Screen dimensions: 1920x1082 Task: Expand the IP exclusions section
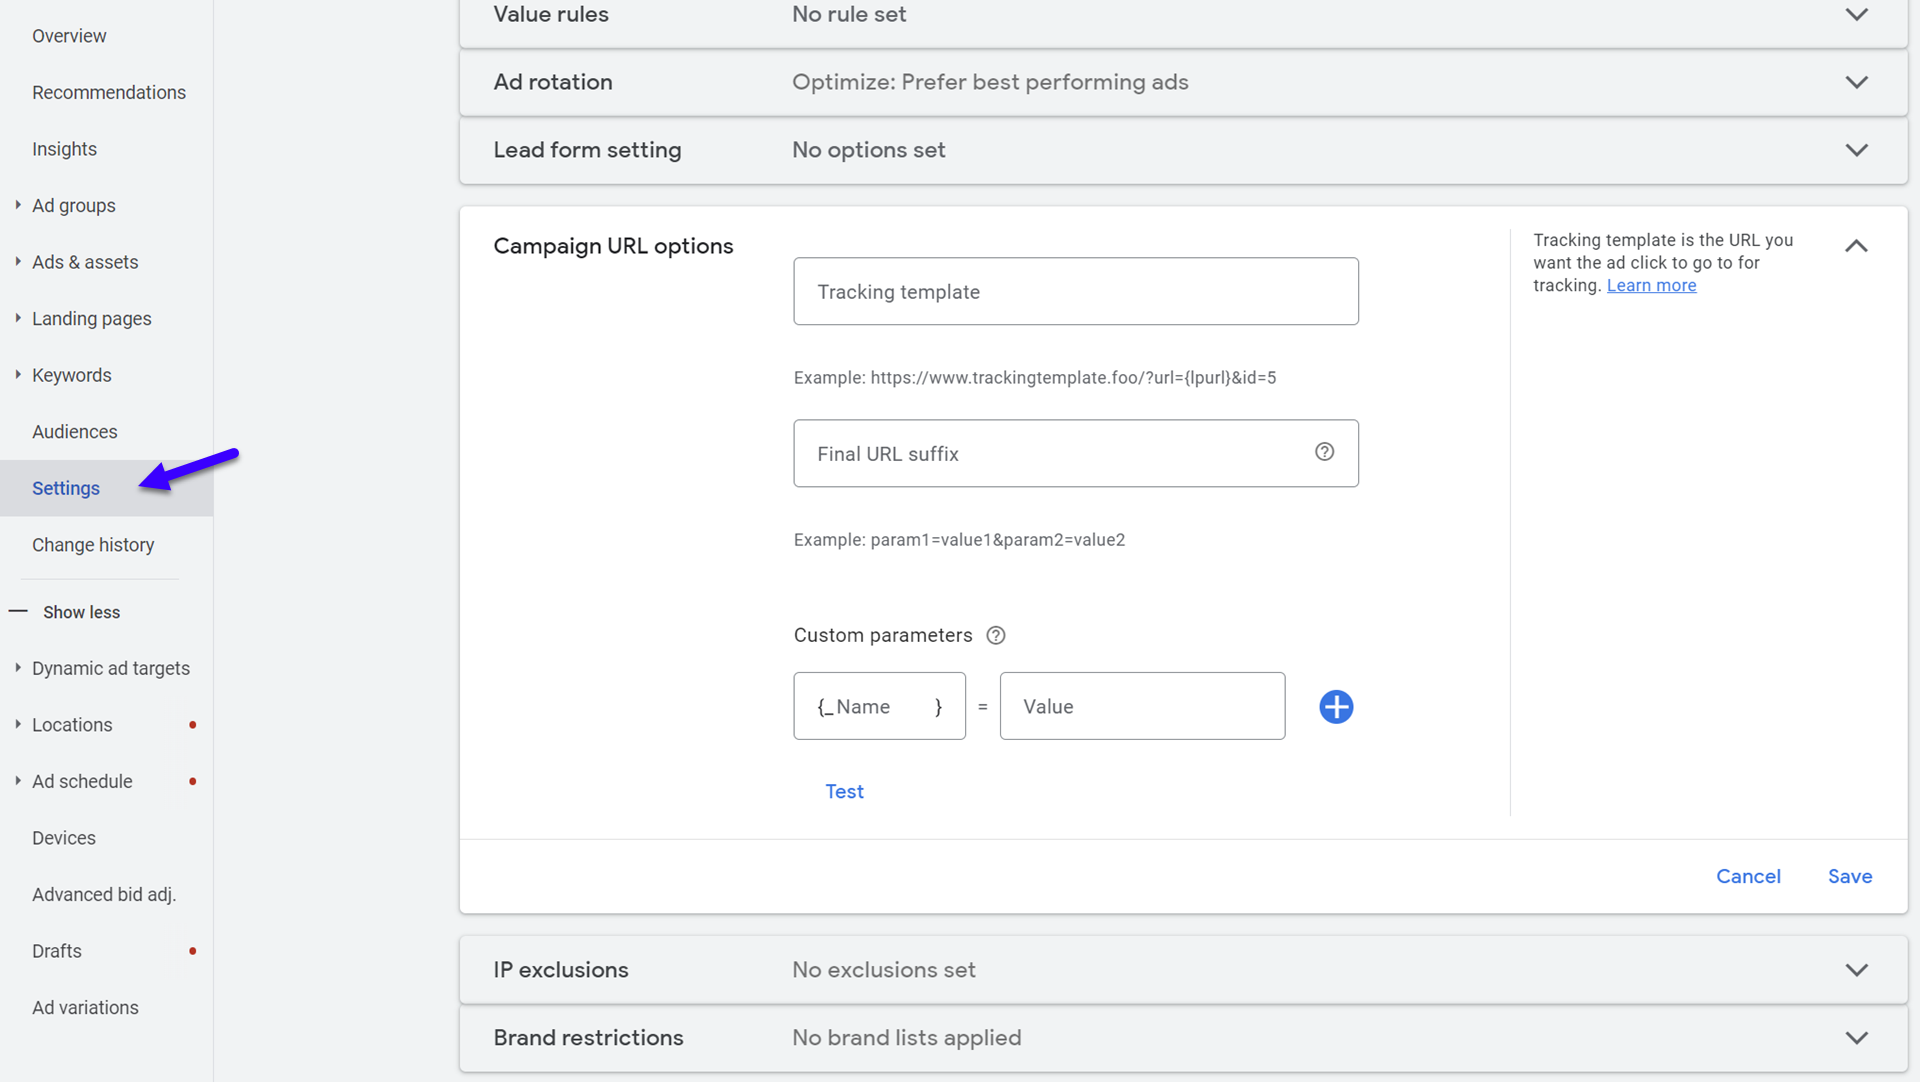[1856, 970]
